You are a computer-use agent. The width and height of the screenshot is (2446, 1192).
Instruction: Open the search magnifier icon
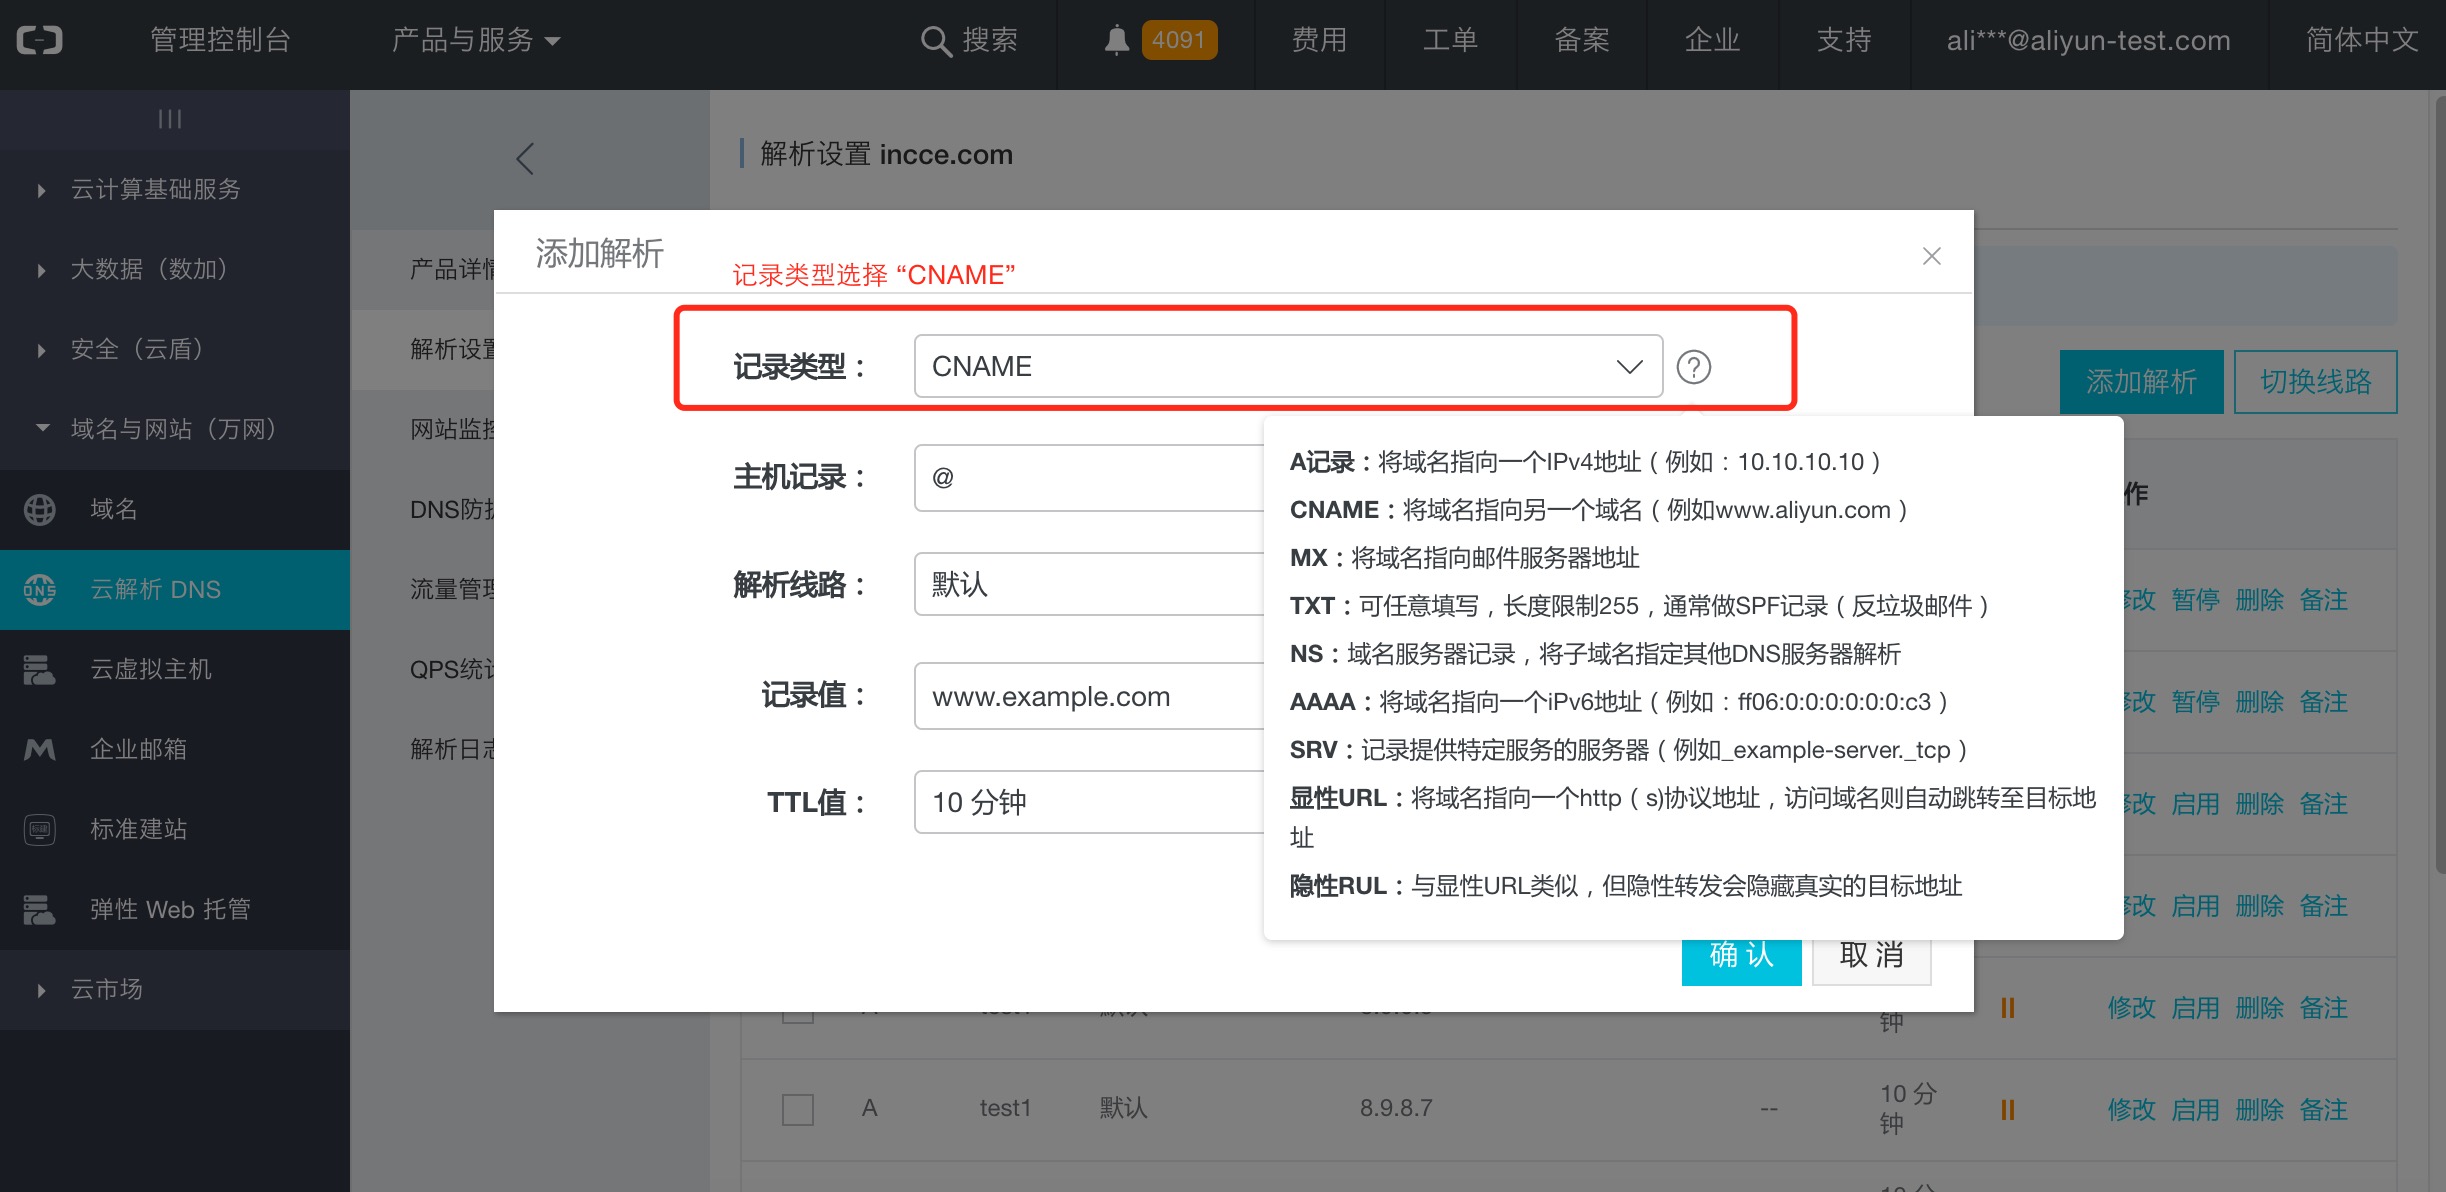(x=935, y=41)
